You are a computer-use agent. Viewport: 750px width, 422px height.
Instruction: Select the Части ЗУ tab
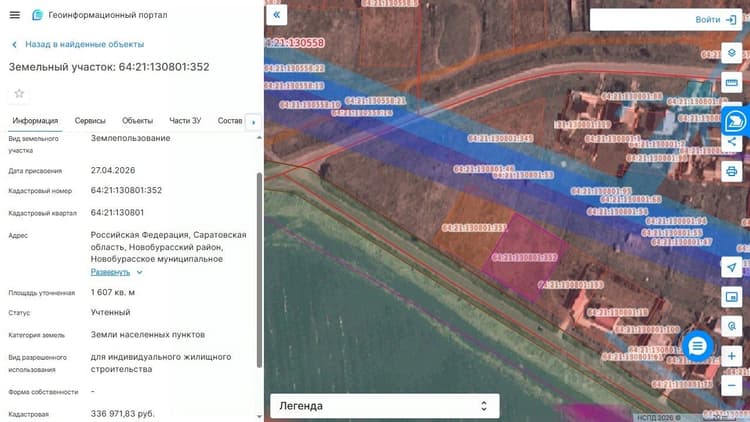click(185, 121)
